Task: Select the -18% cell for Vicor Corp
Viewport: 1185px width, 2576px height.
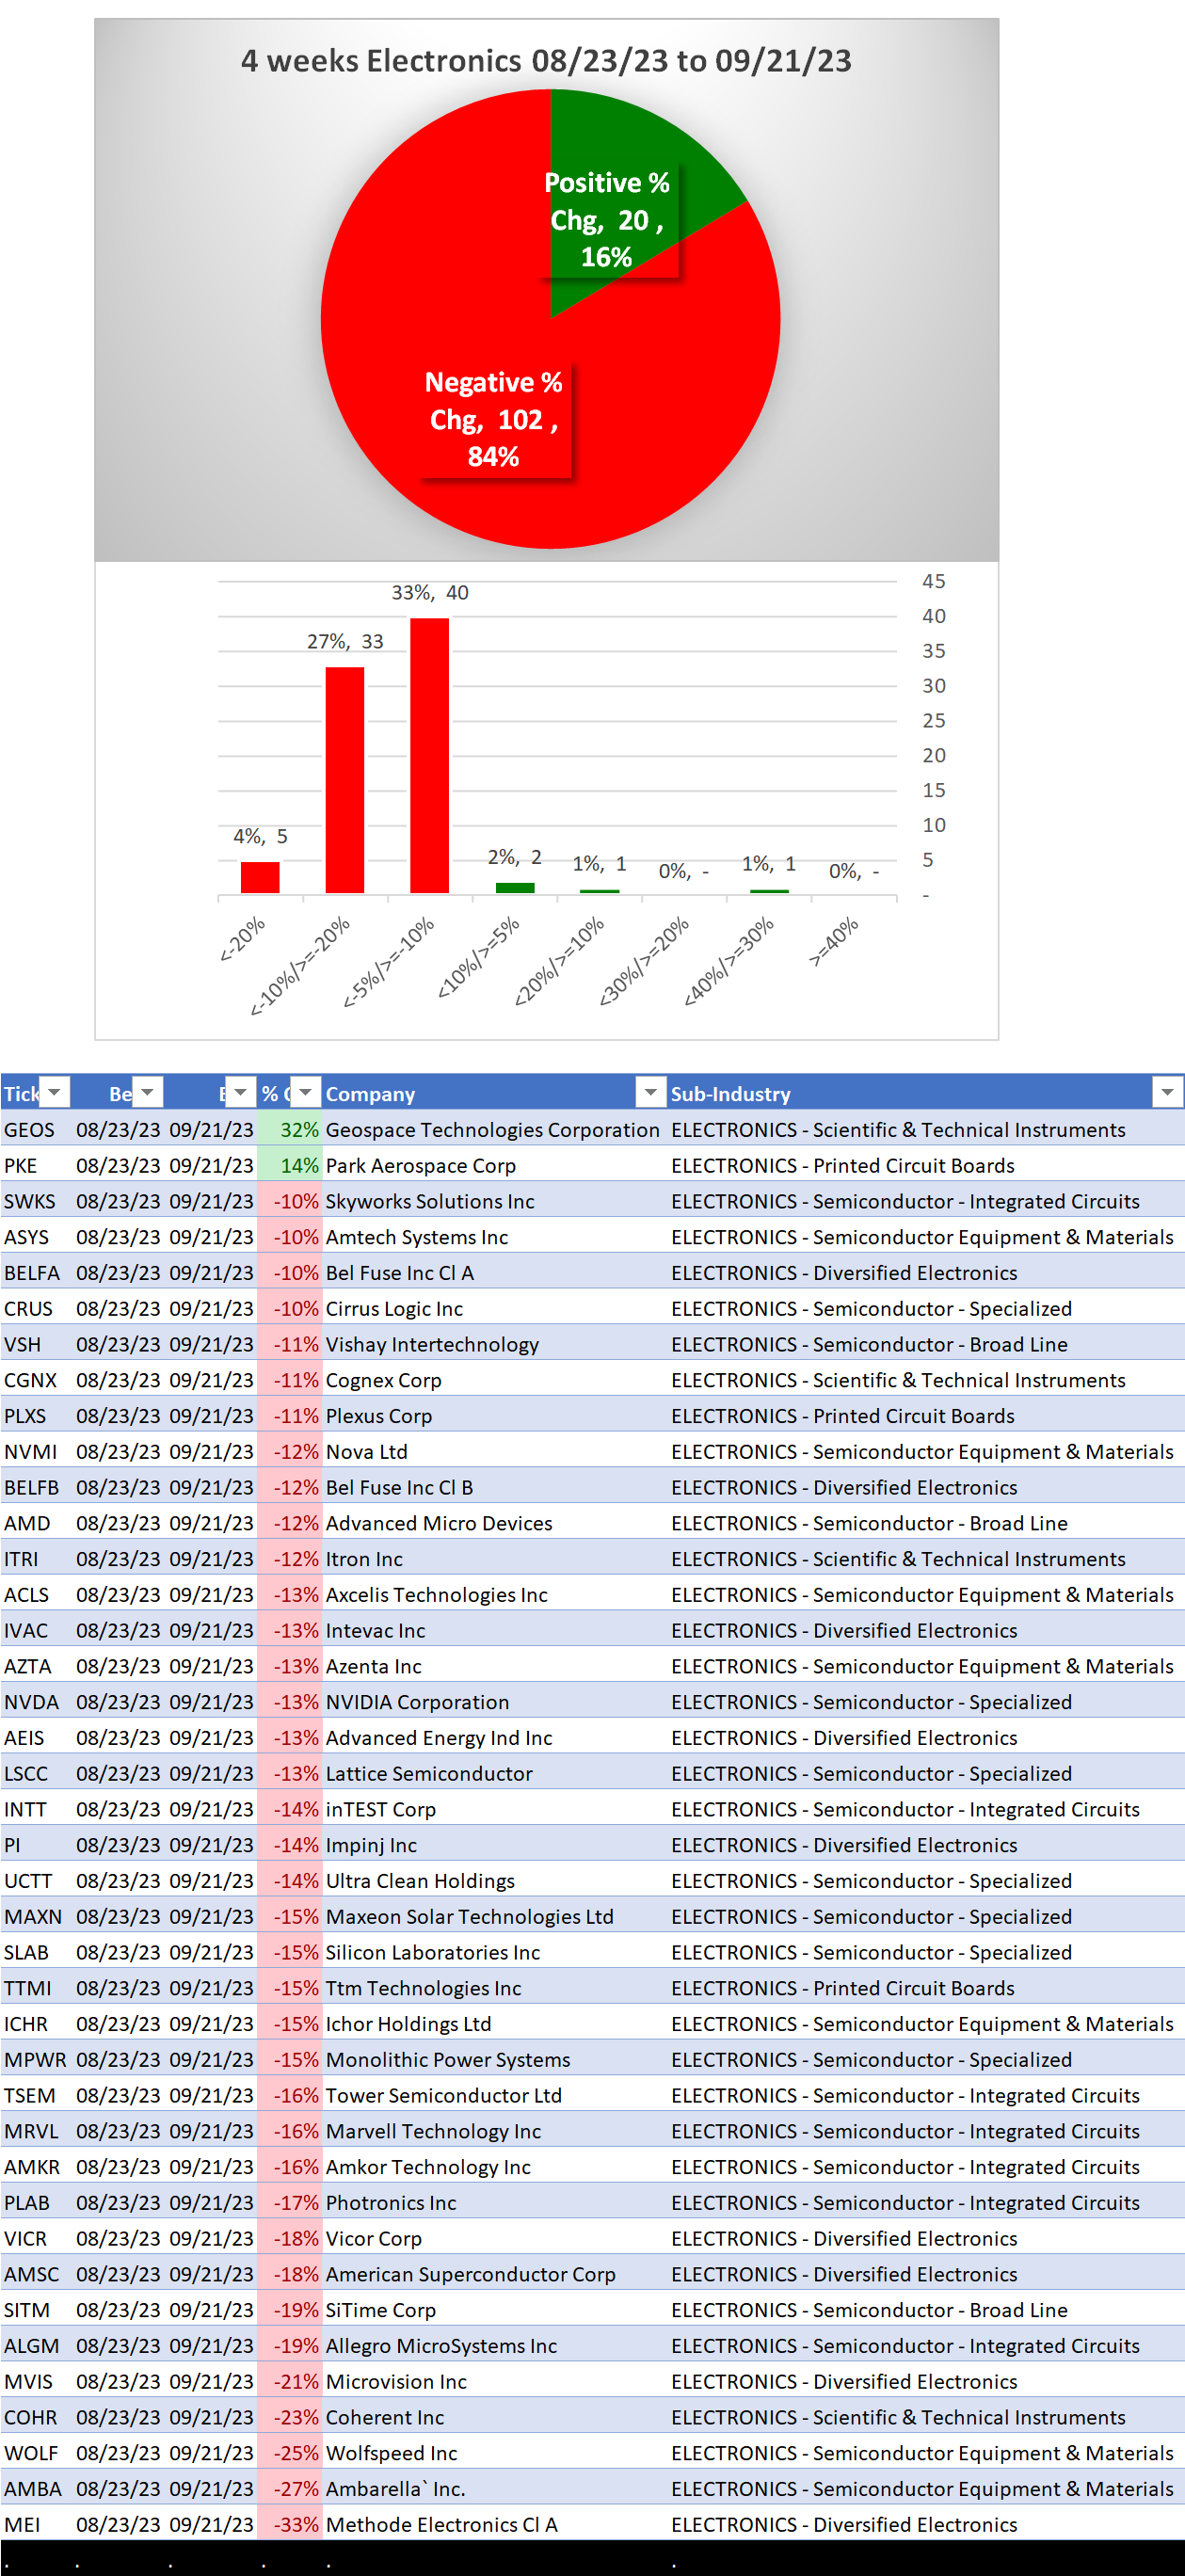Action: (x=290, y=2238)
